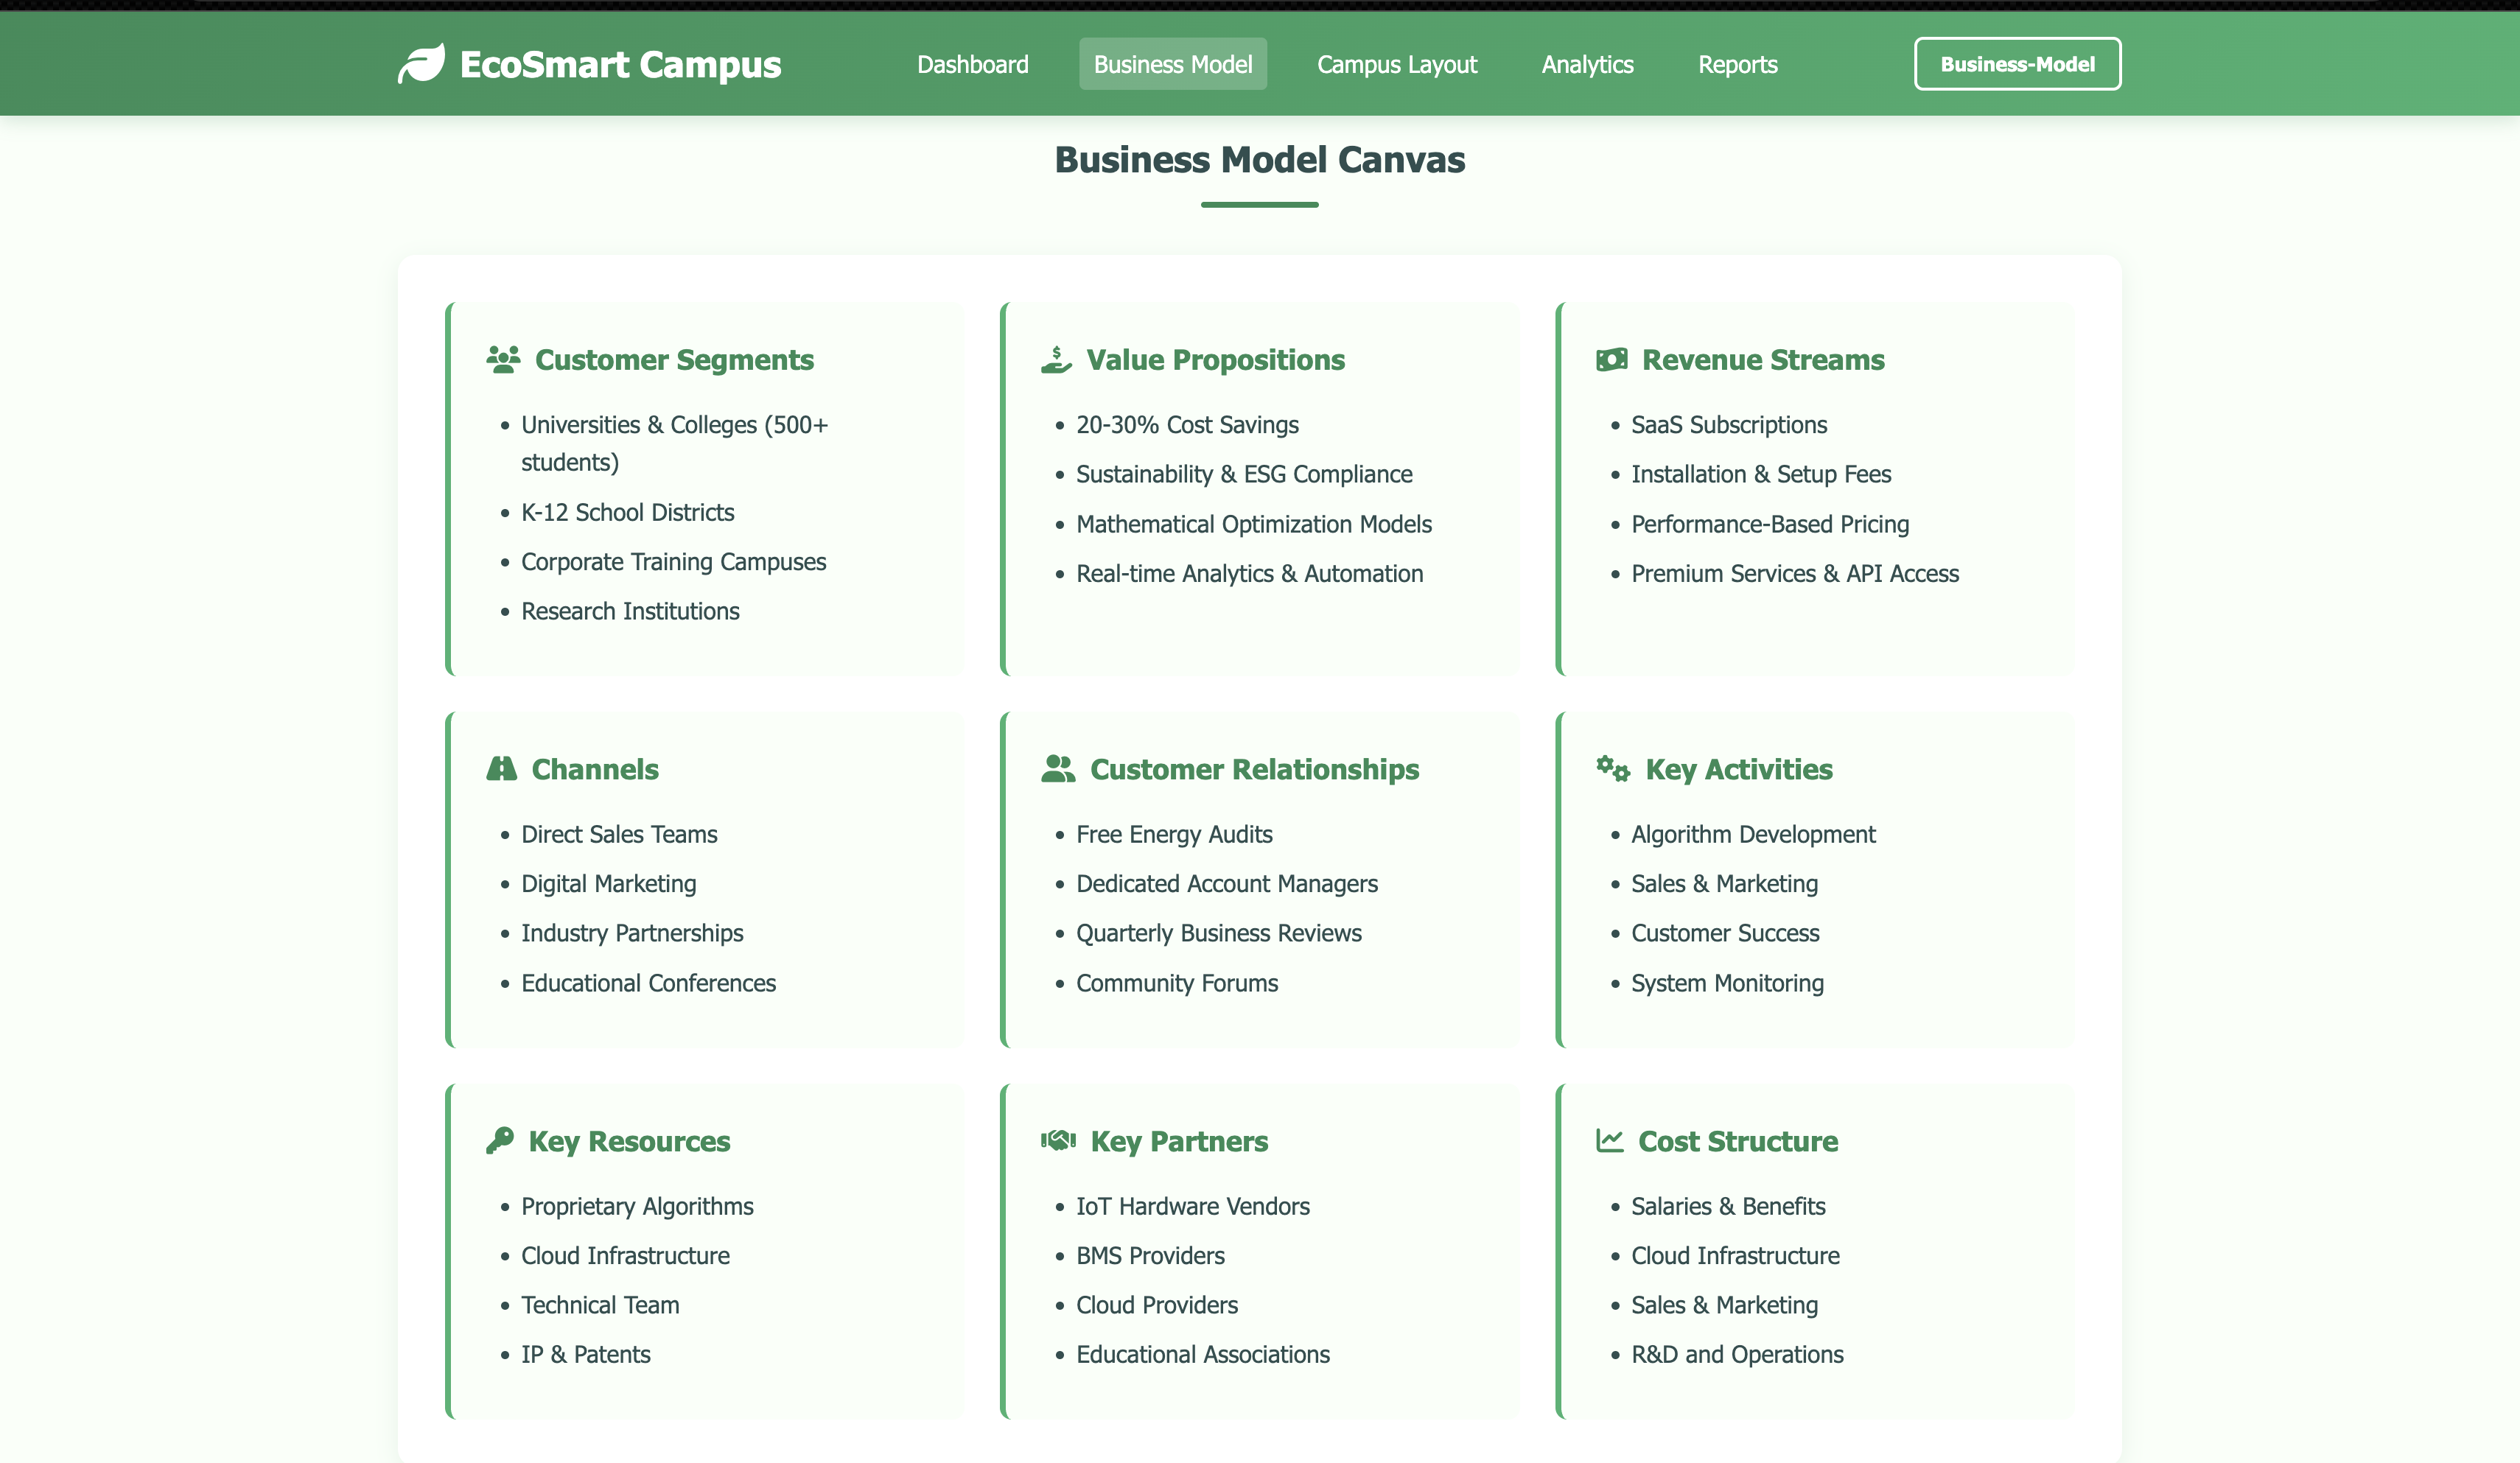This screenshot has width=2520, height=1463.
Task: Open the Dashboard nav item
Action: pyautogui.click(x=972, y=65)
